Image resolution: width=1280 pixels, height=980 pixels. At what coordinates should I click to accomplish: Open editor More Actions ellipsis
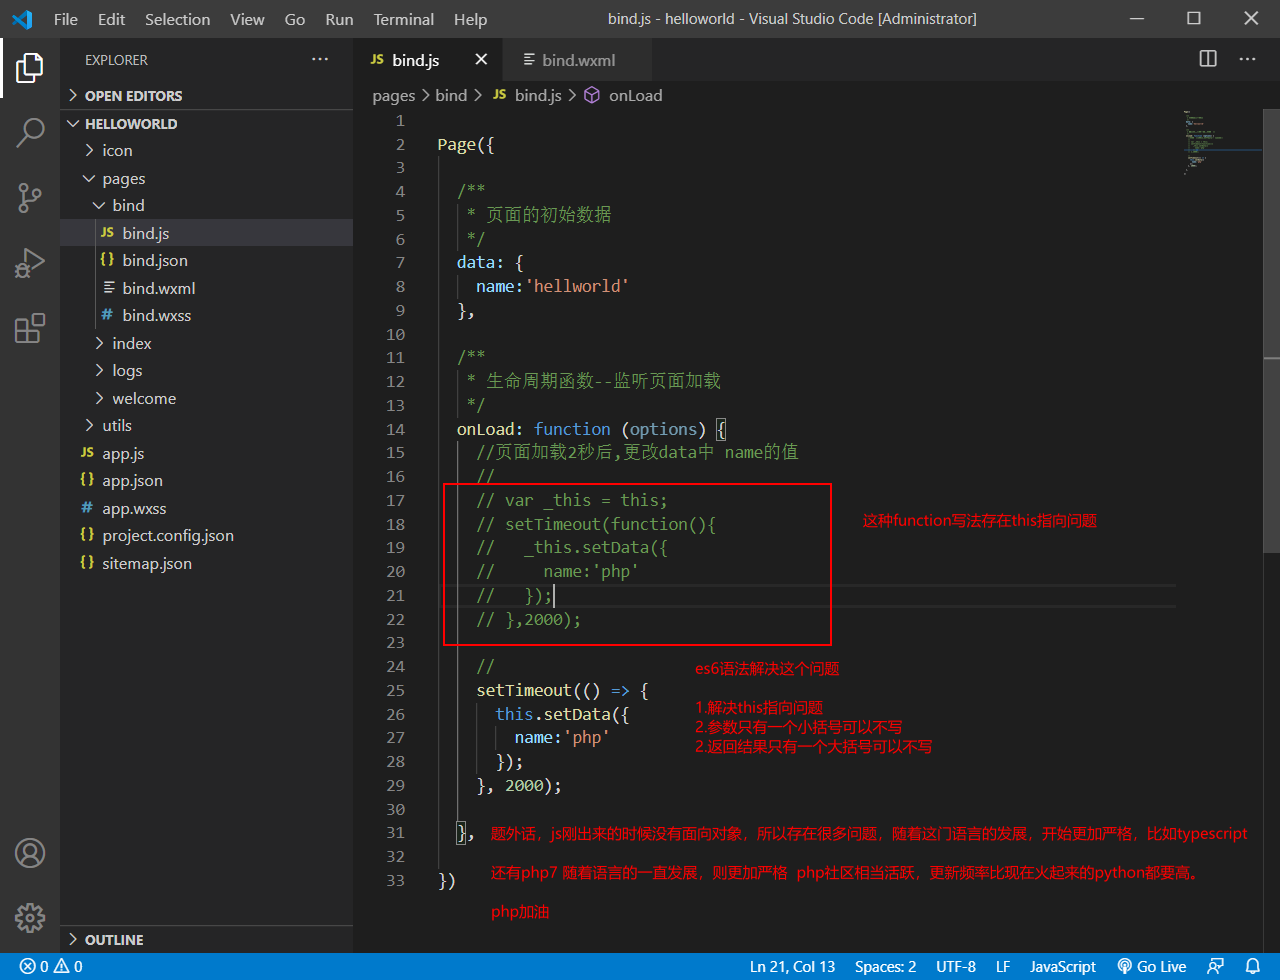click(1247, 59)
